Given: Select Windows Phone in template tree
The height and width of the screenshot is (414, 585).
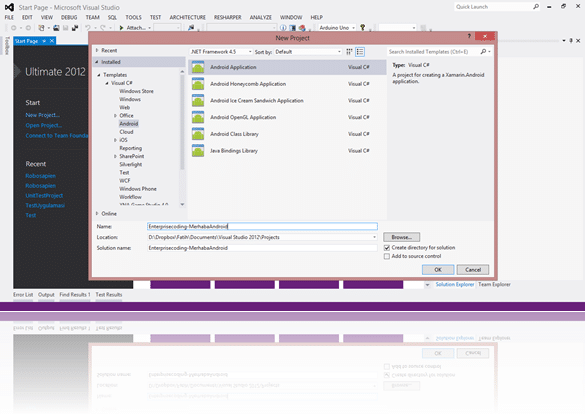Looking at the screenshot, I should coord(138,189).
